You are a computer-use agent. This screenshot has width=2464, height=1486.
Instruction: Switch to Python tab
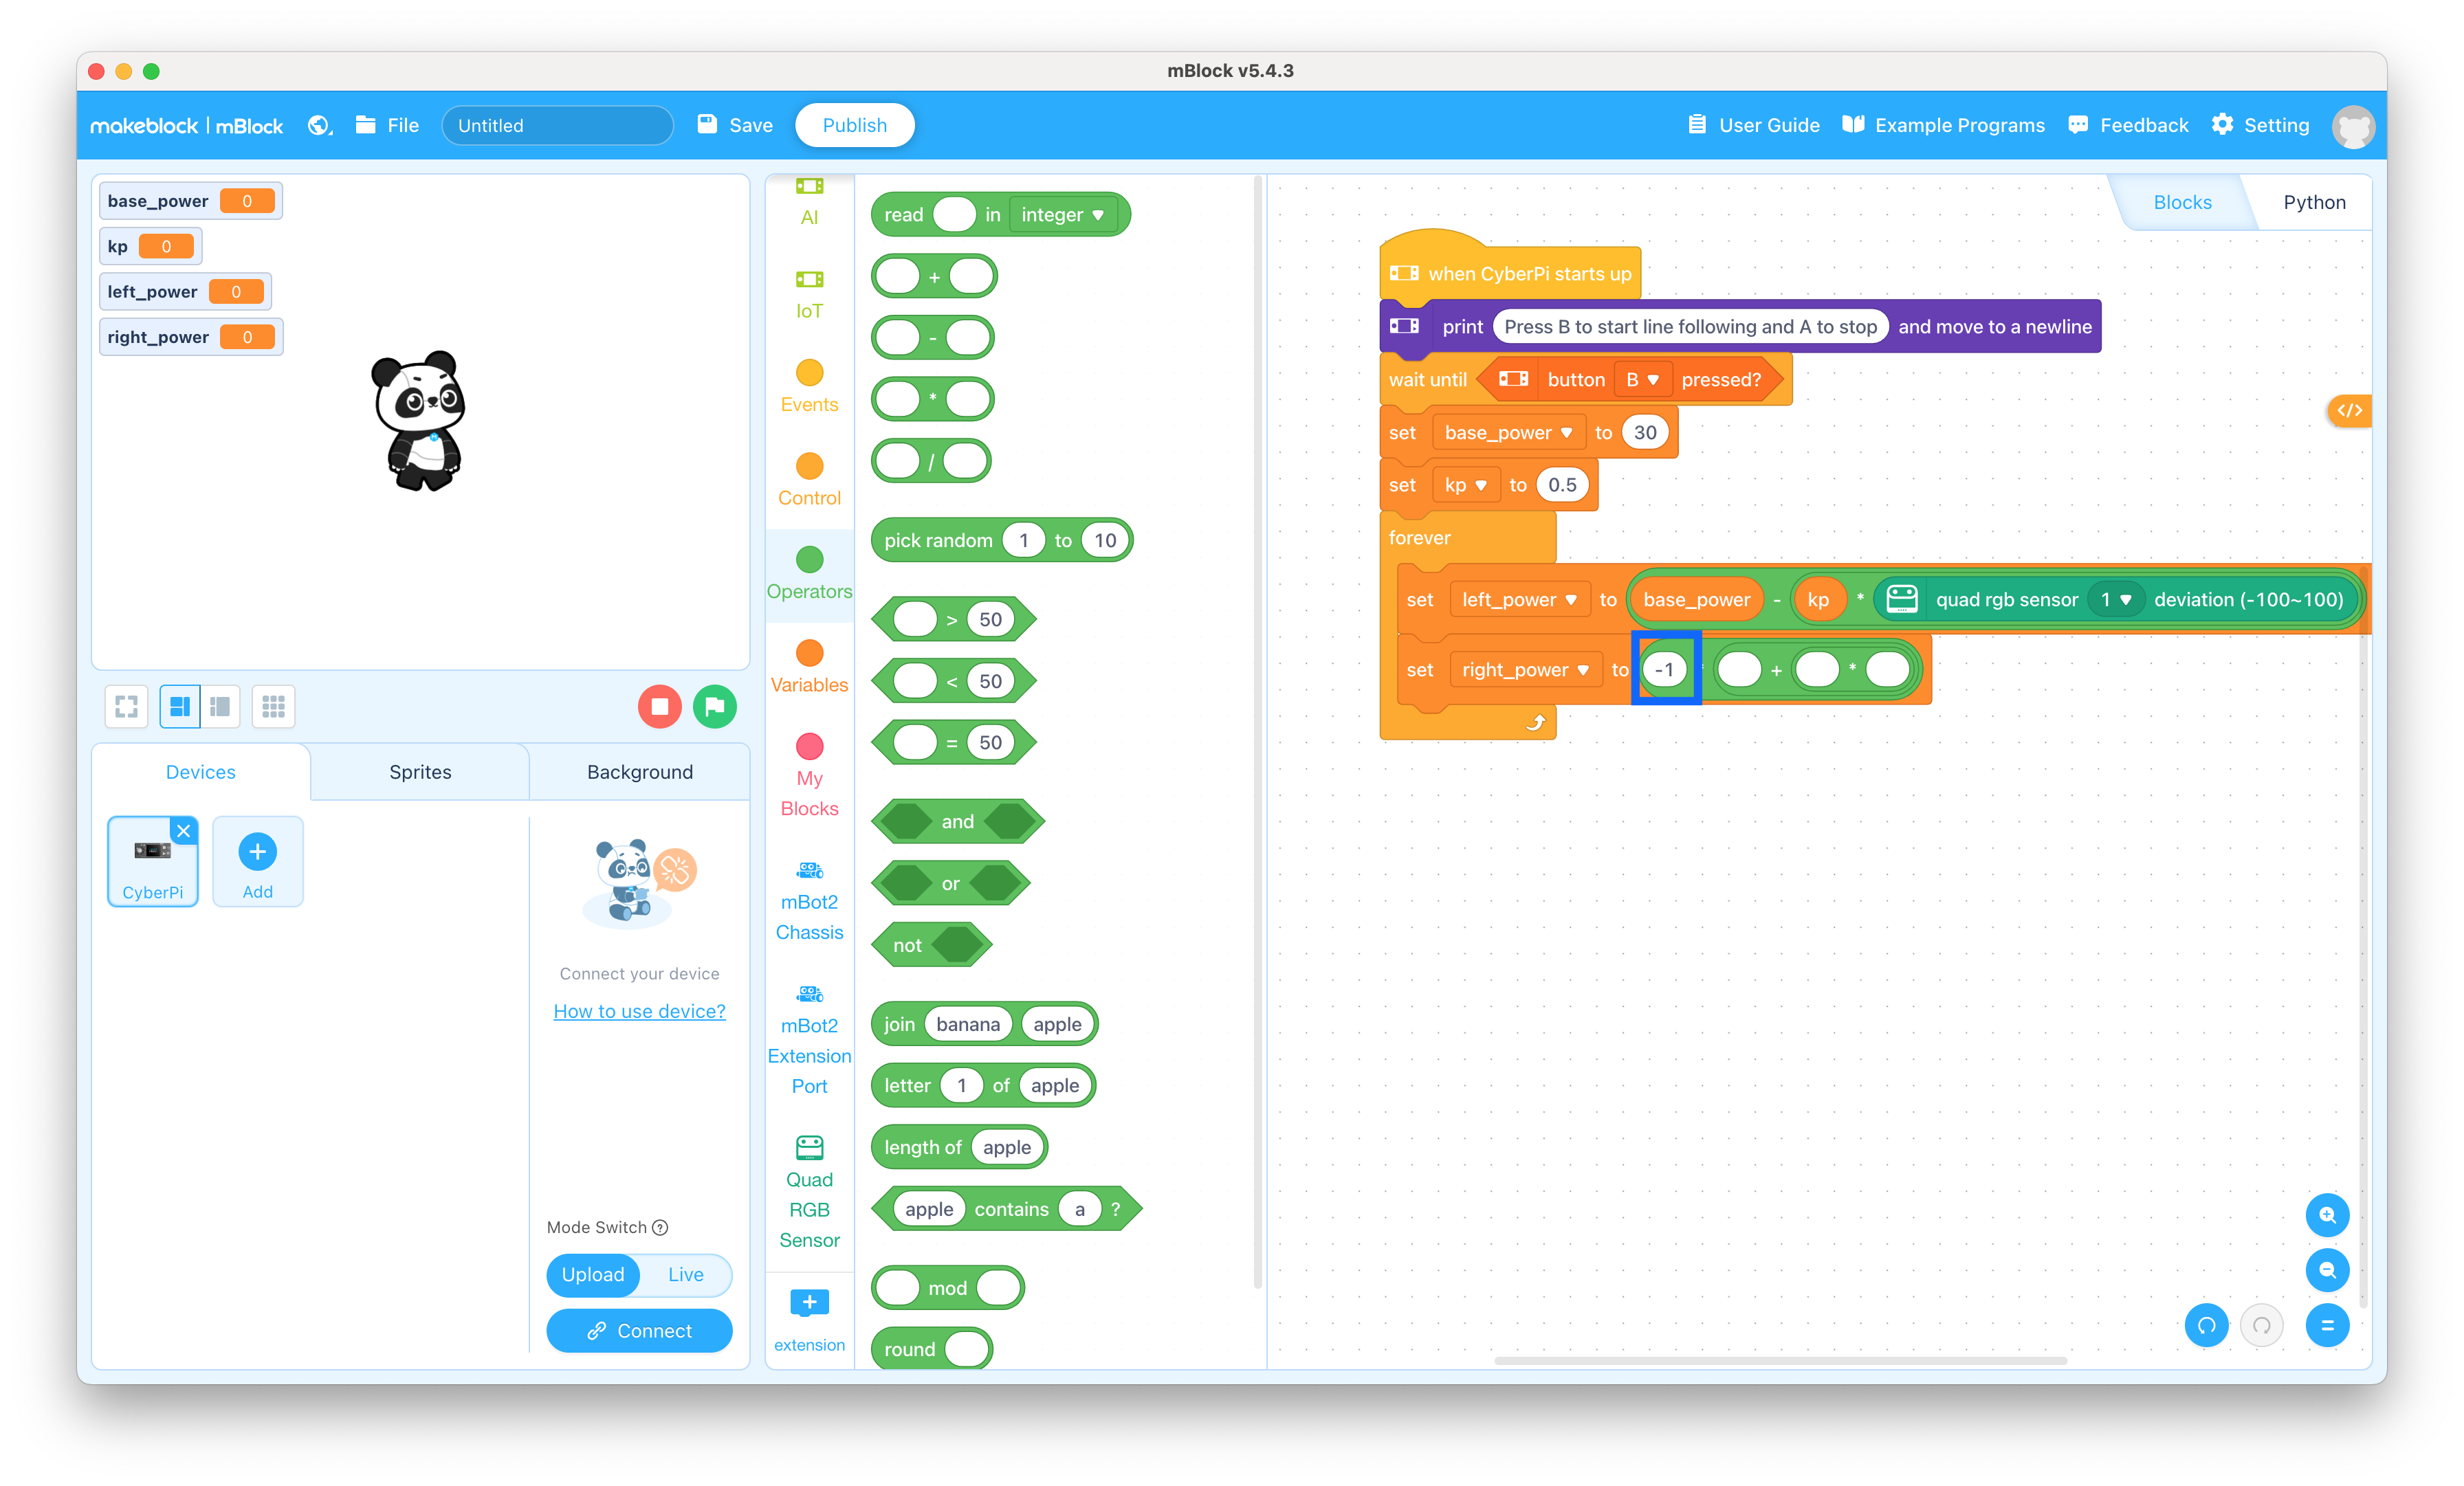coord(2314,201)
